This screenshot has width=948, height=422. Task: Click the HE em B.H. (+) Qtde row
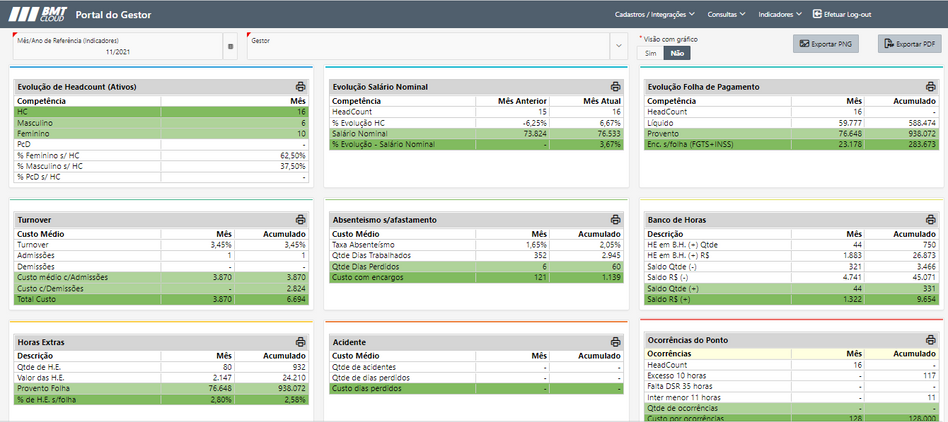(791, 245)
